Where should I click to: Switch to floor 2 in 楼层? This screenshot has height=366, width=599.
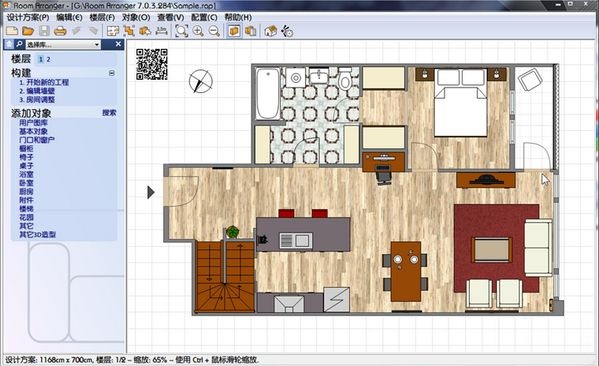pos(49,59)
